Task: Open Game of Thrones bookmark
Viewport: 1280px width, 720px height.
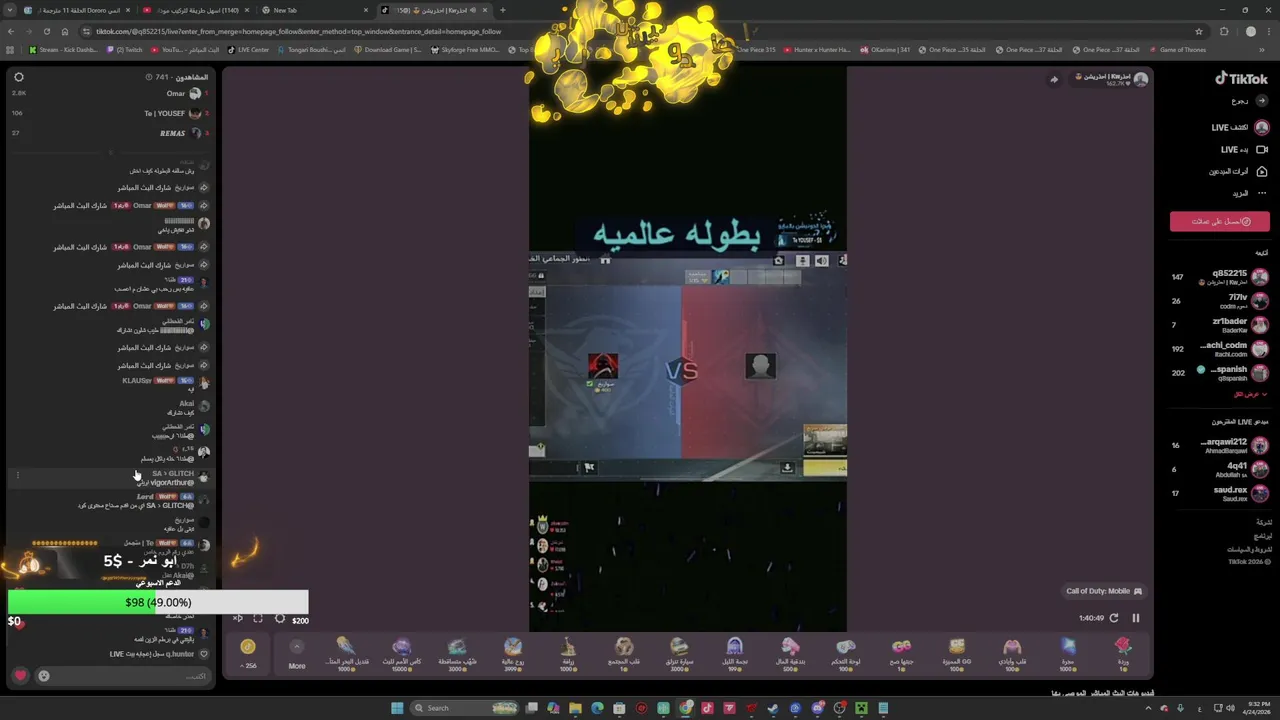Action: point(1178,49)
